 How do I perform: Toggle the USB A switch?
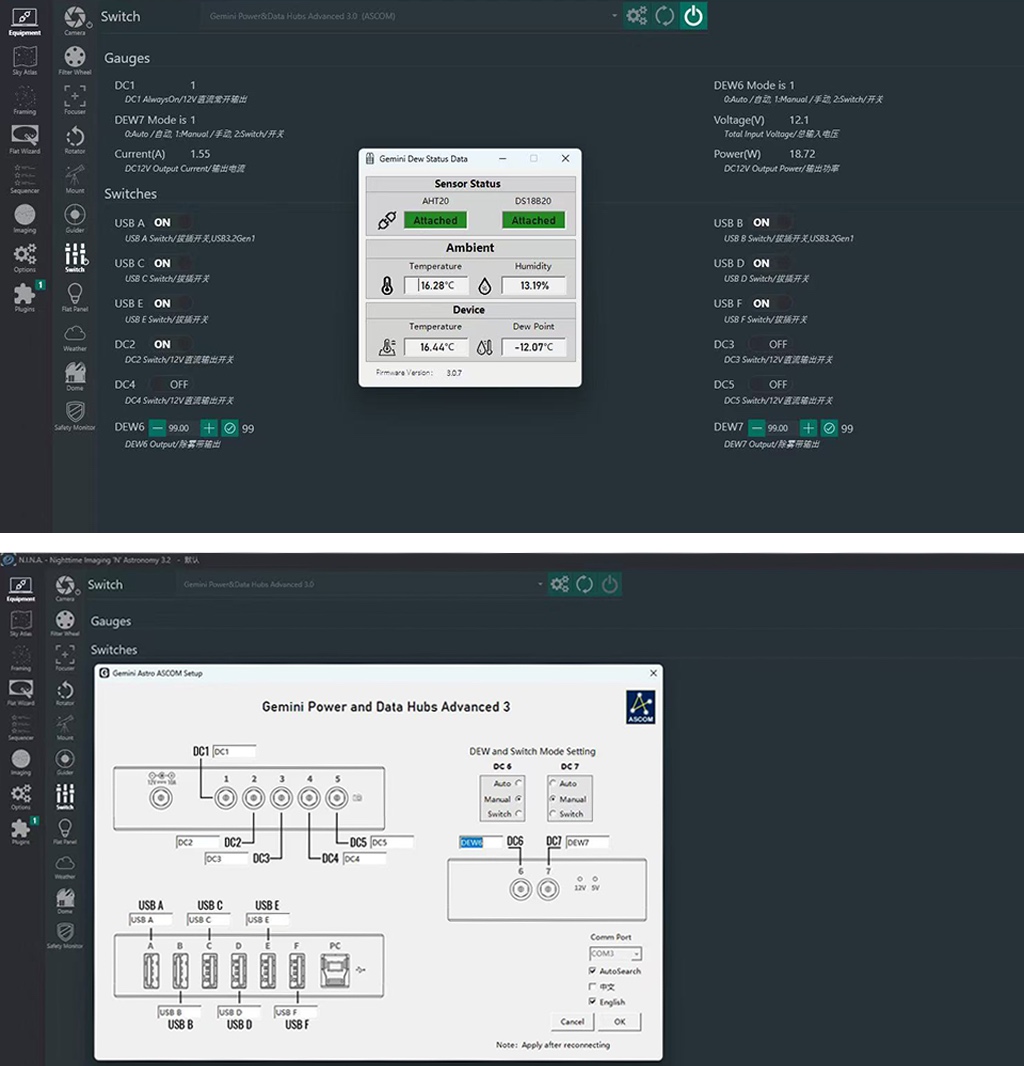click(x=173, y=222)
